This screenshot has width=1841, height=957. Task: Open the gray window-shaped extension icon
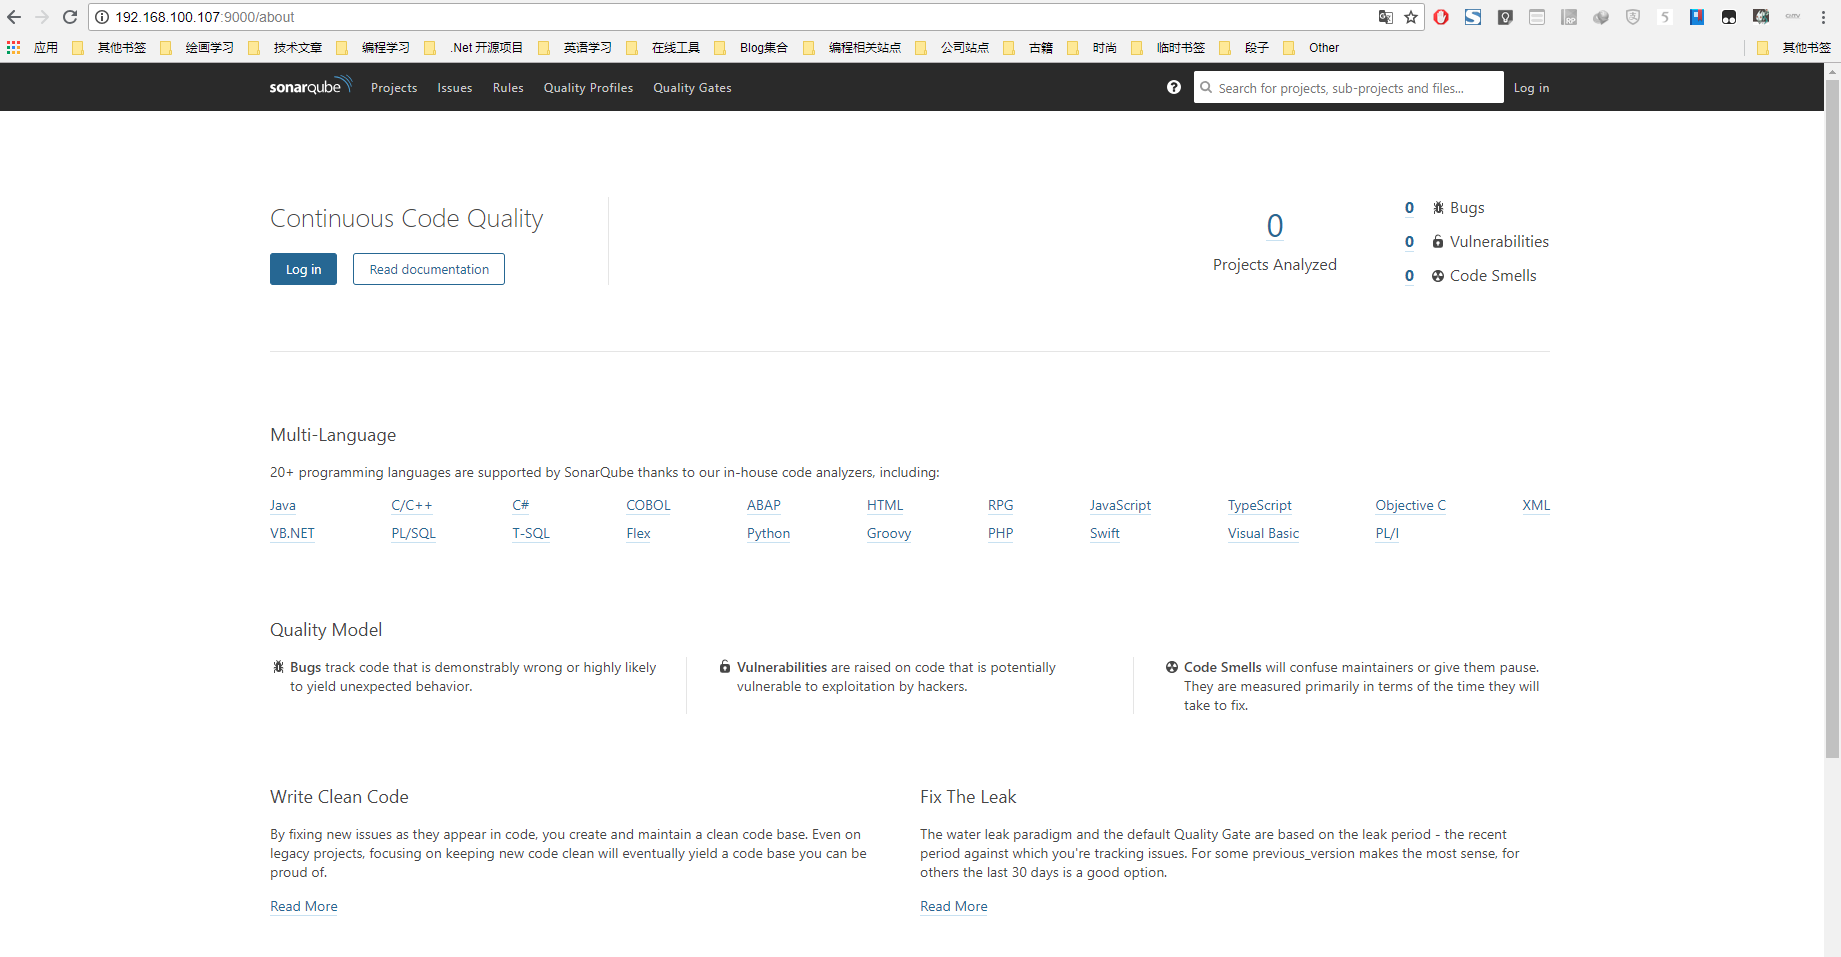tap(1537, 17)
